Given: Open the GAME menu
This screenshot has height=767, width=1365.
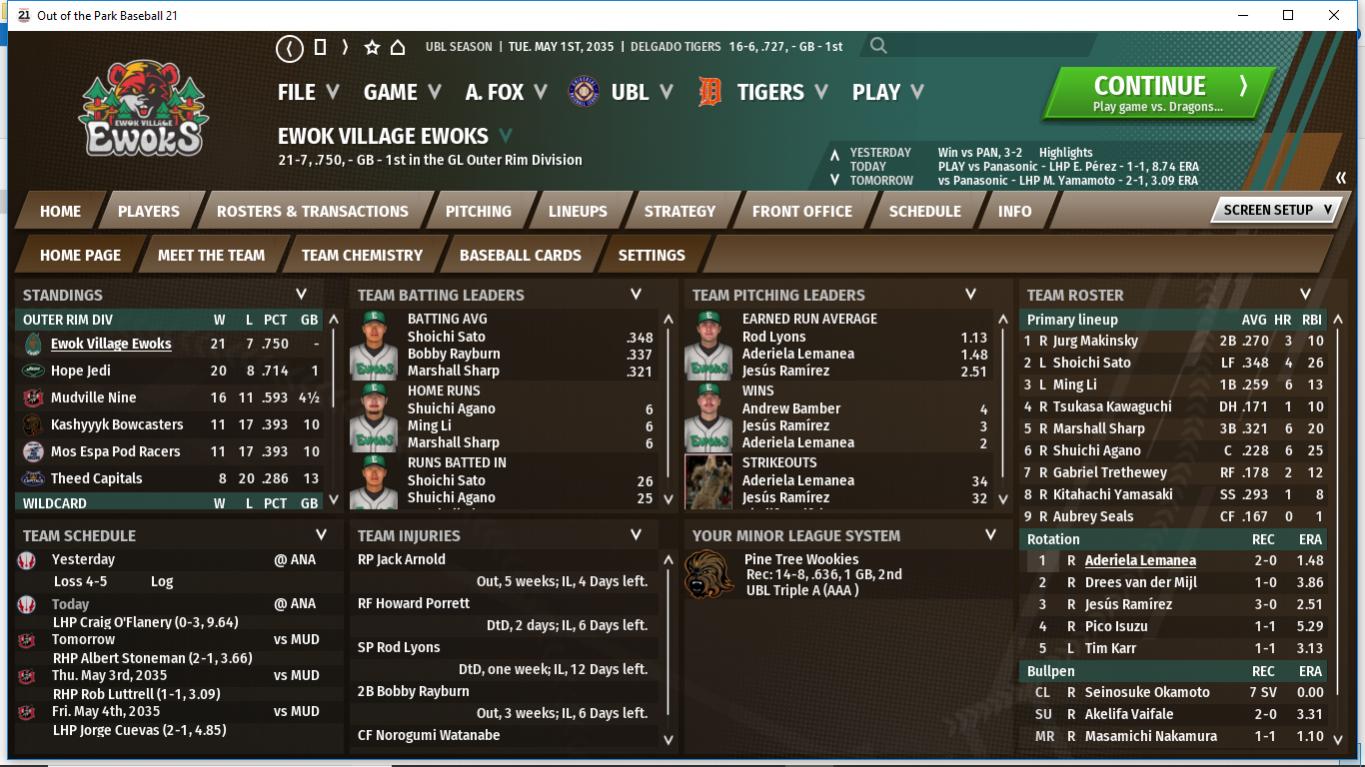Looking at the screenshot, I should pyautogui.click(x=402, y=92).
